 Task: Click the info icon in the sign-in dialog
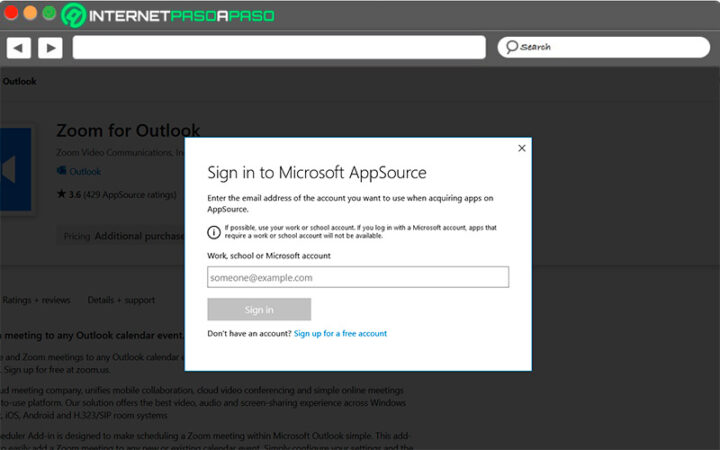point(214,232)
